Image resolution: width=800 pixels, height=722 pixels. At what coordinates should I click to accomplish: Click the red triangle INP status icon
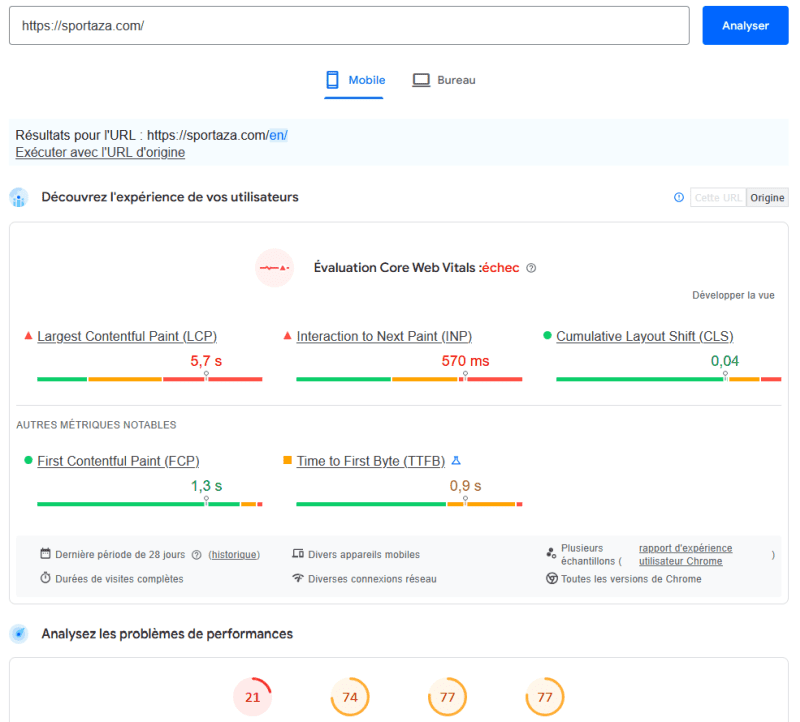coord(288,336)
